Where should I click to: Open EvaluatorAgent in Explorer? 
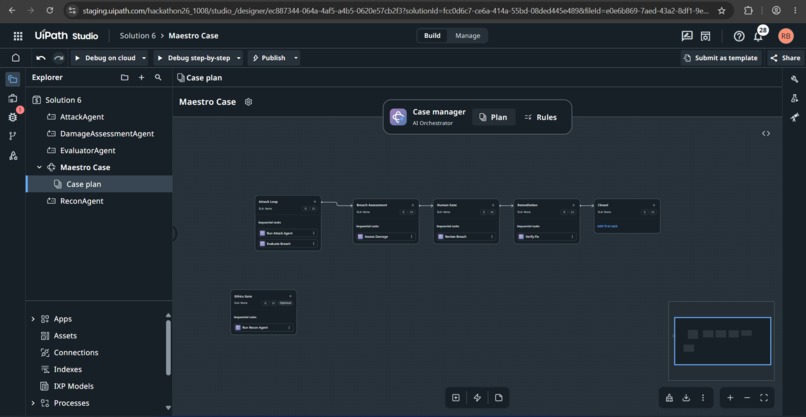pyautogui.click(x=87, y=151)
